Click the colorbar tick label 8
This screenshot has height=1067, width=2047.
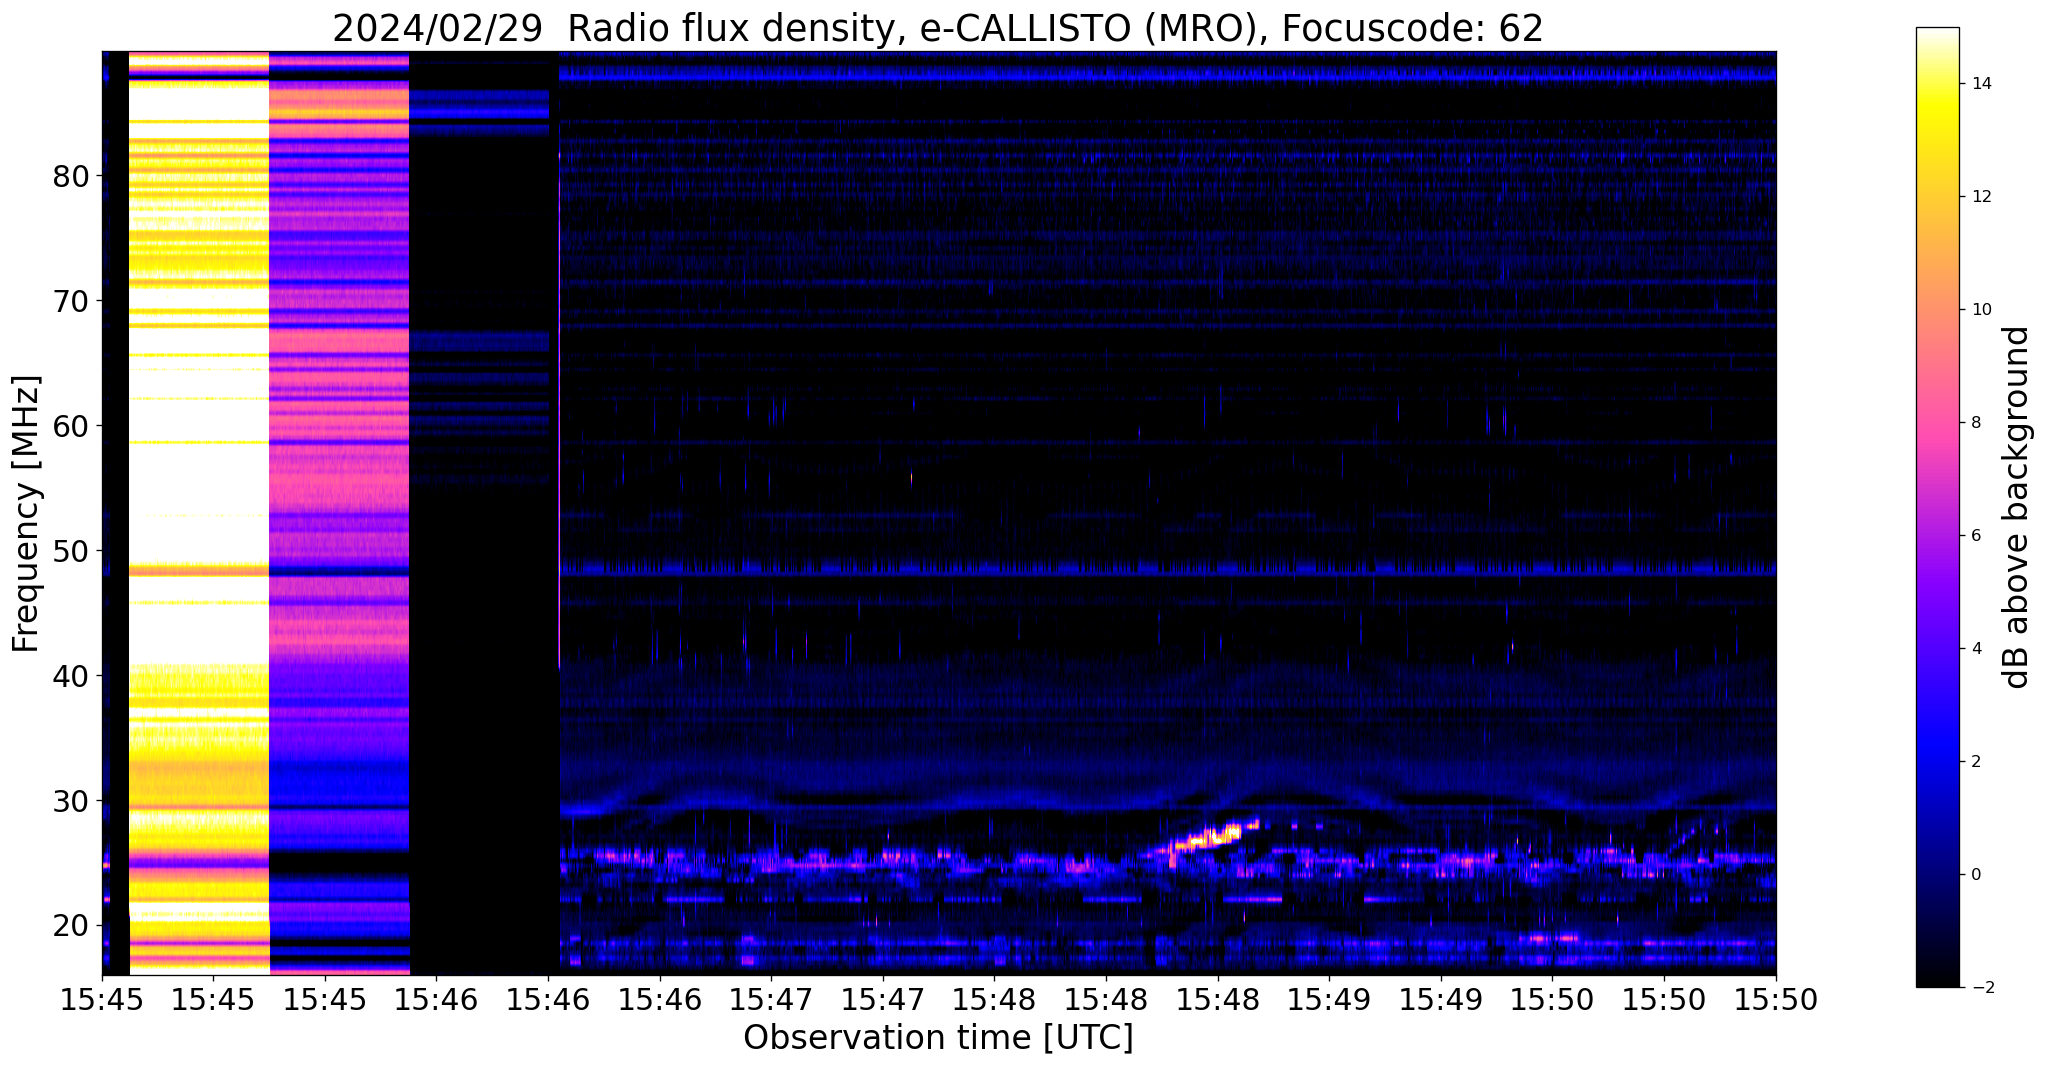1974,423
